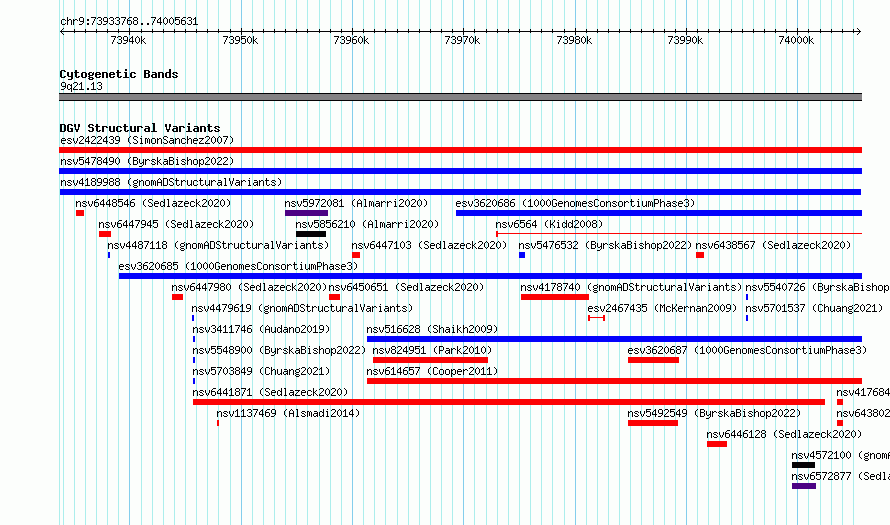The width and height of the screenshot is (890, 525).
Task: Click the red nsv6438567 Sedlazeck2020 block
Action: 700,255
